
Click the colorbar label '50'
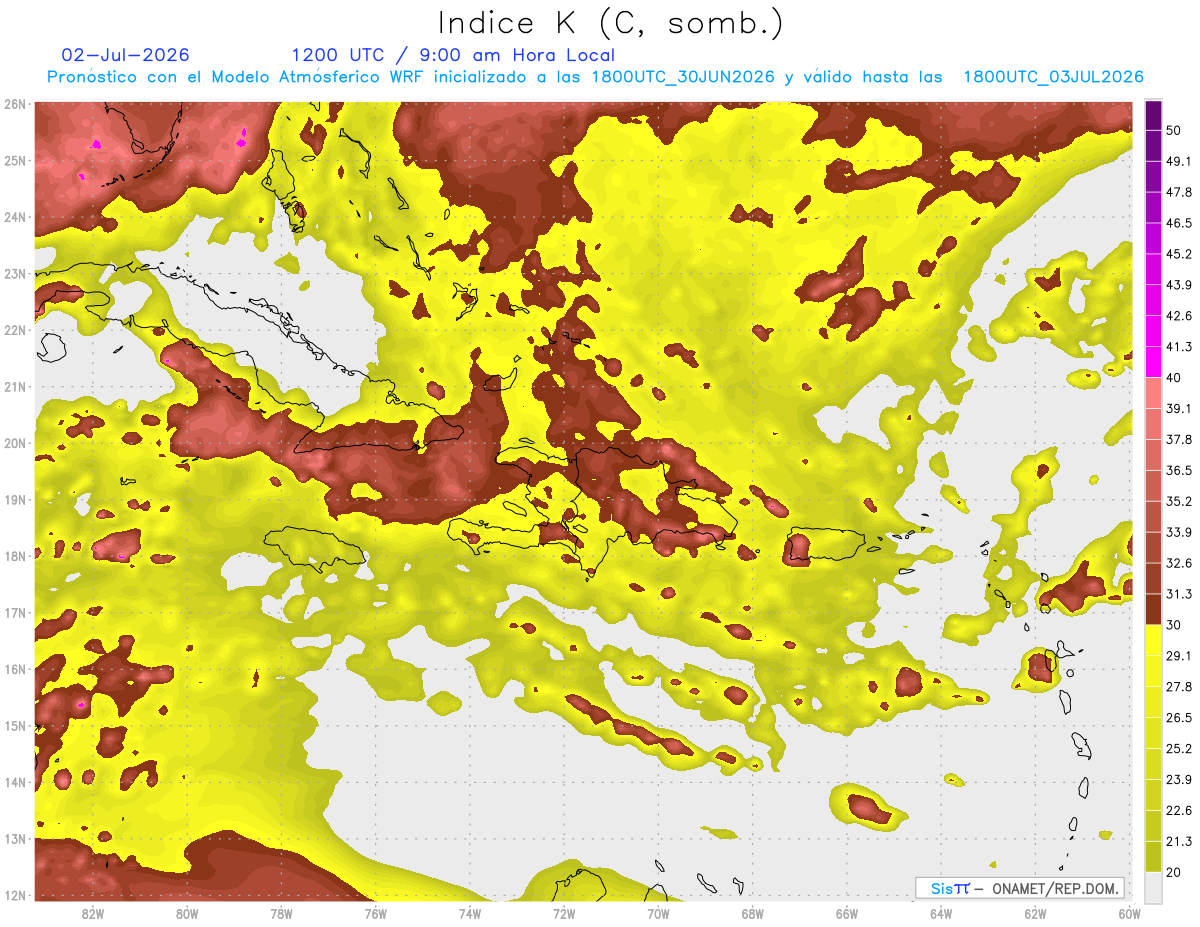(x=1174, y=131)
